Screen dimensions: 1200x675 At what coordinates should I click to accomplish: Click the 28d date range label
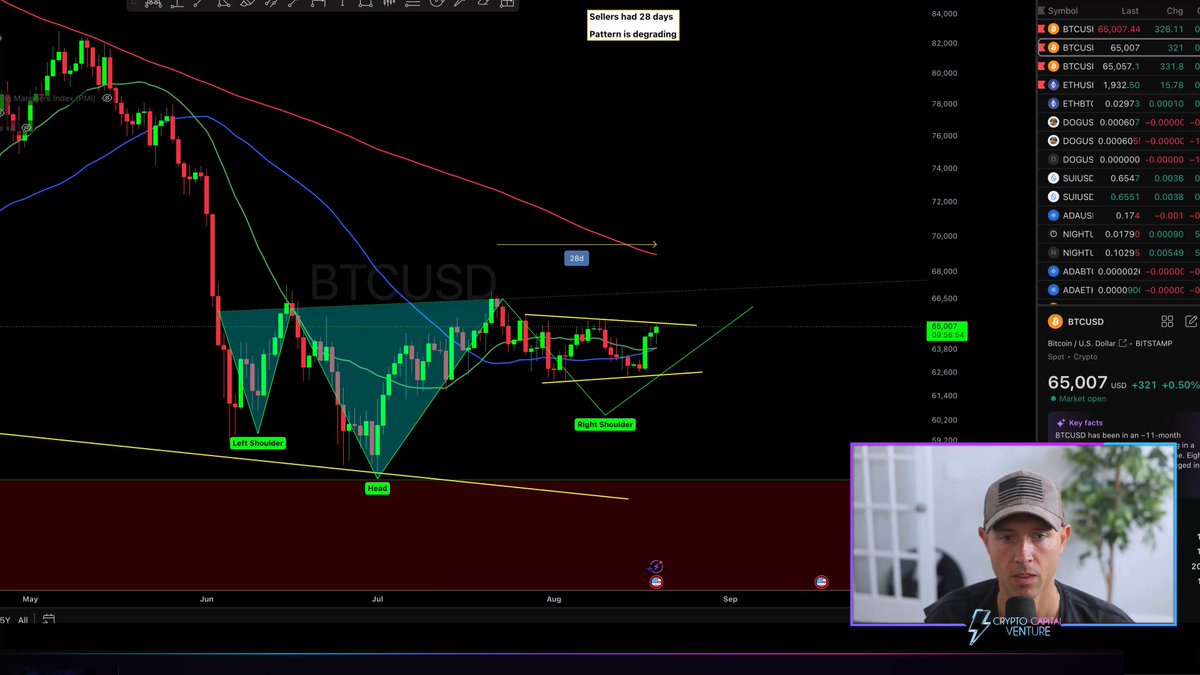point(576,258)
